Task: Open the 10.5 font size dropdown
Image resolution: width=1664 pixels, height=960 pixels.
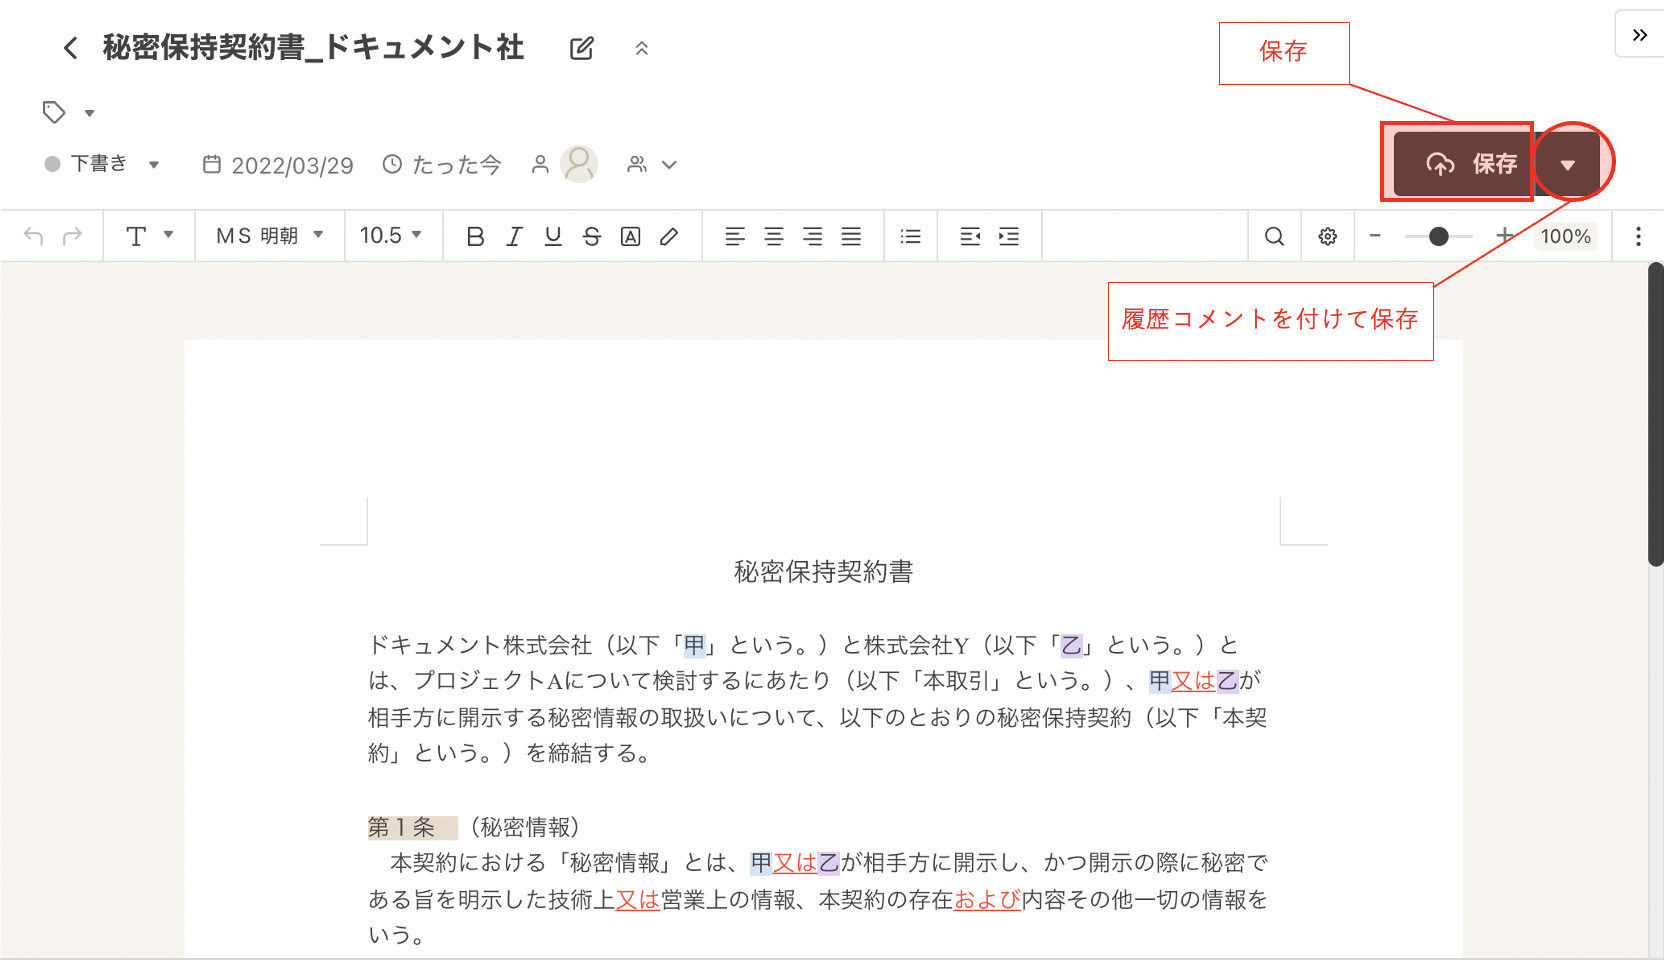Action: (x=391, y=236)
